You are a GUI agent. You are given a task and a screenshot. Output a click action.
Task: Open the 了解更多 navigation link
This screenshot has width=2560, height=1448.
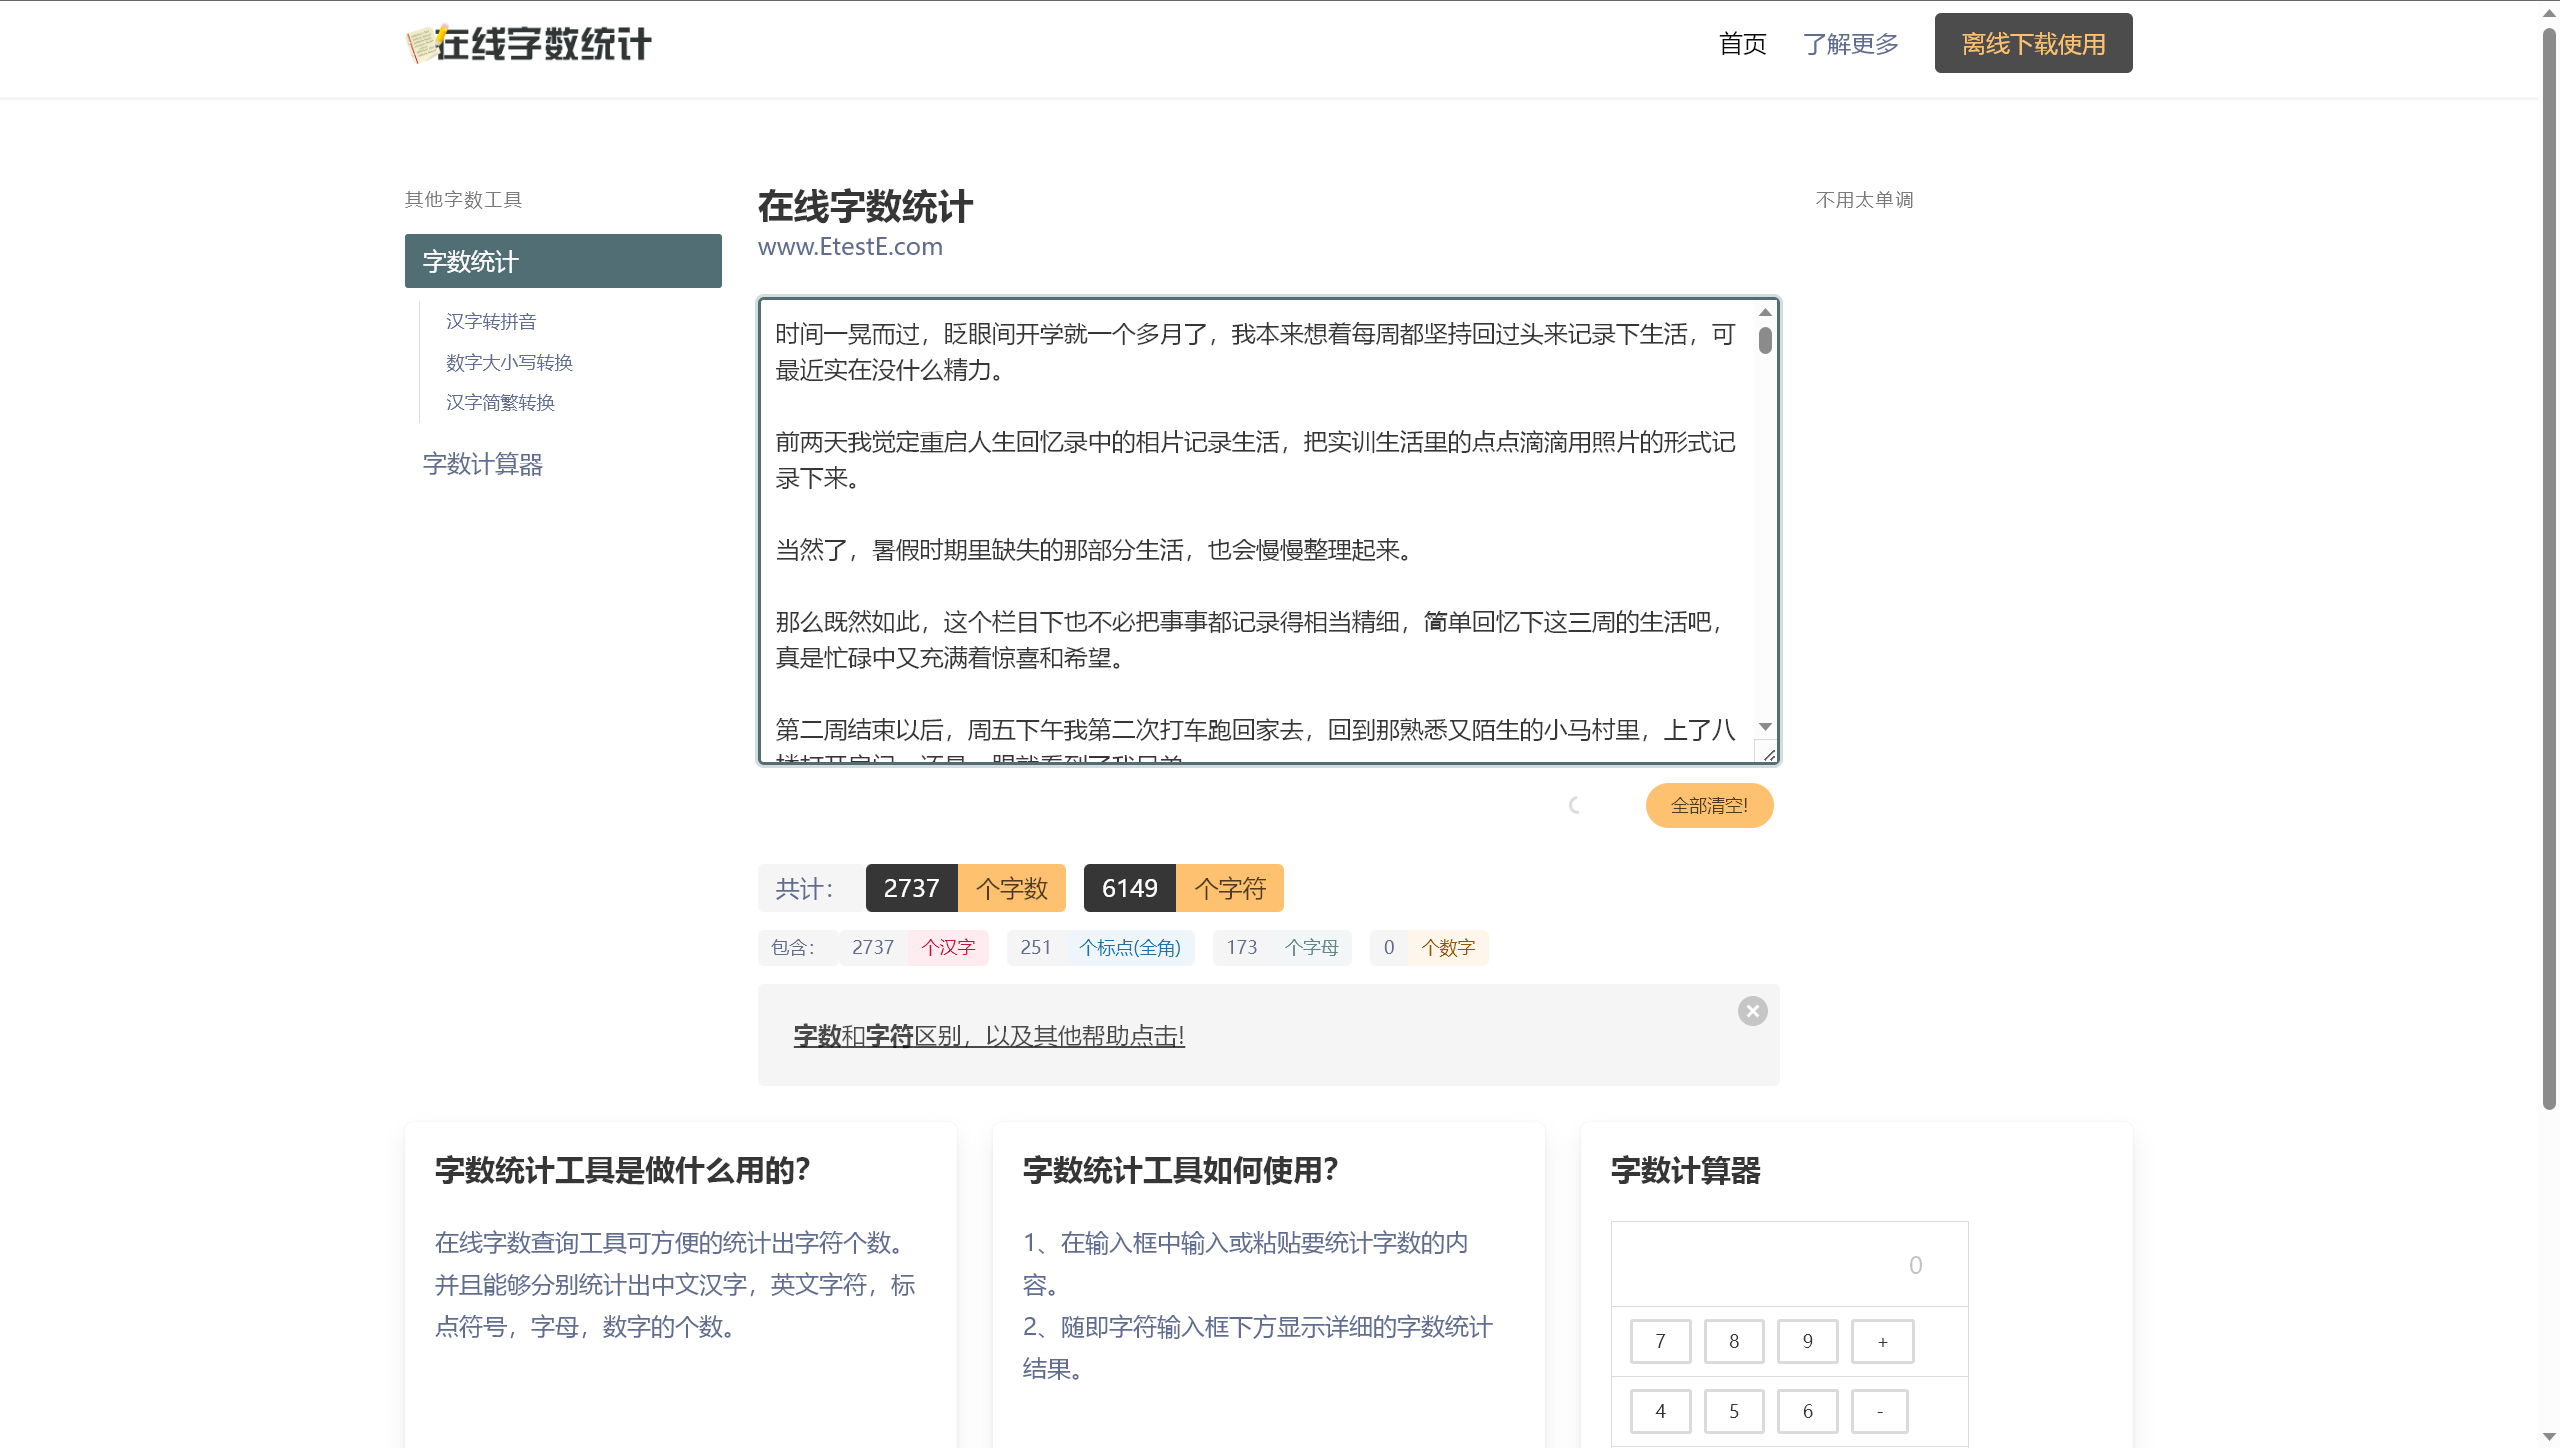(x=1850, y=44)
